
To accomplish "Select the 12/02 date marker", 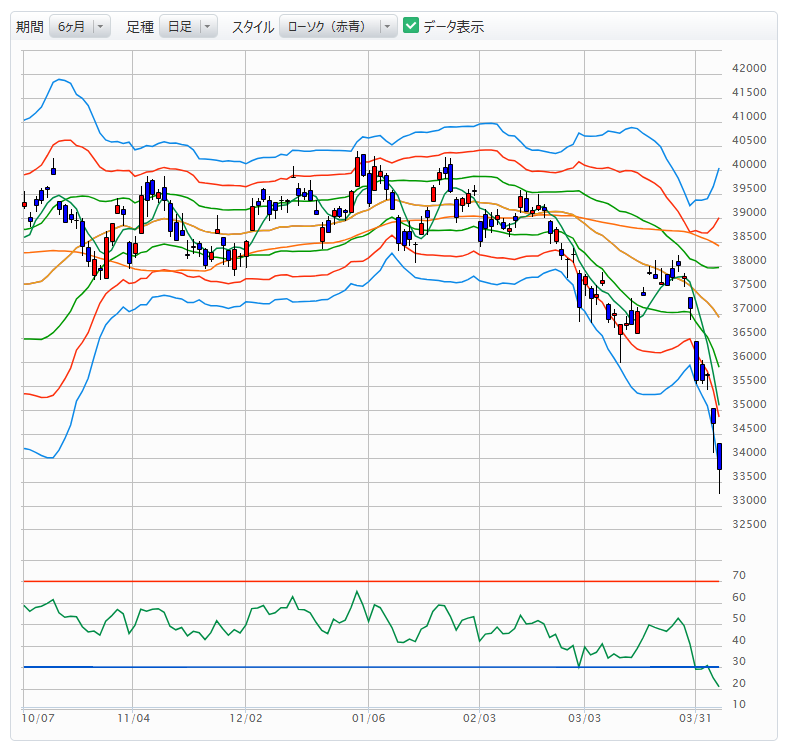I will click(x=245, y=718).
